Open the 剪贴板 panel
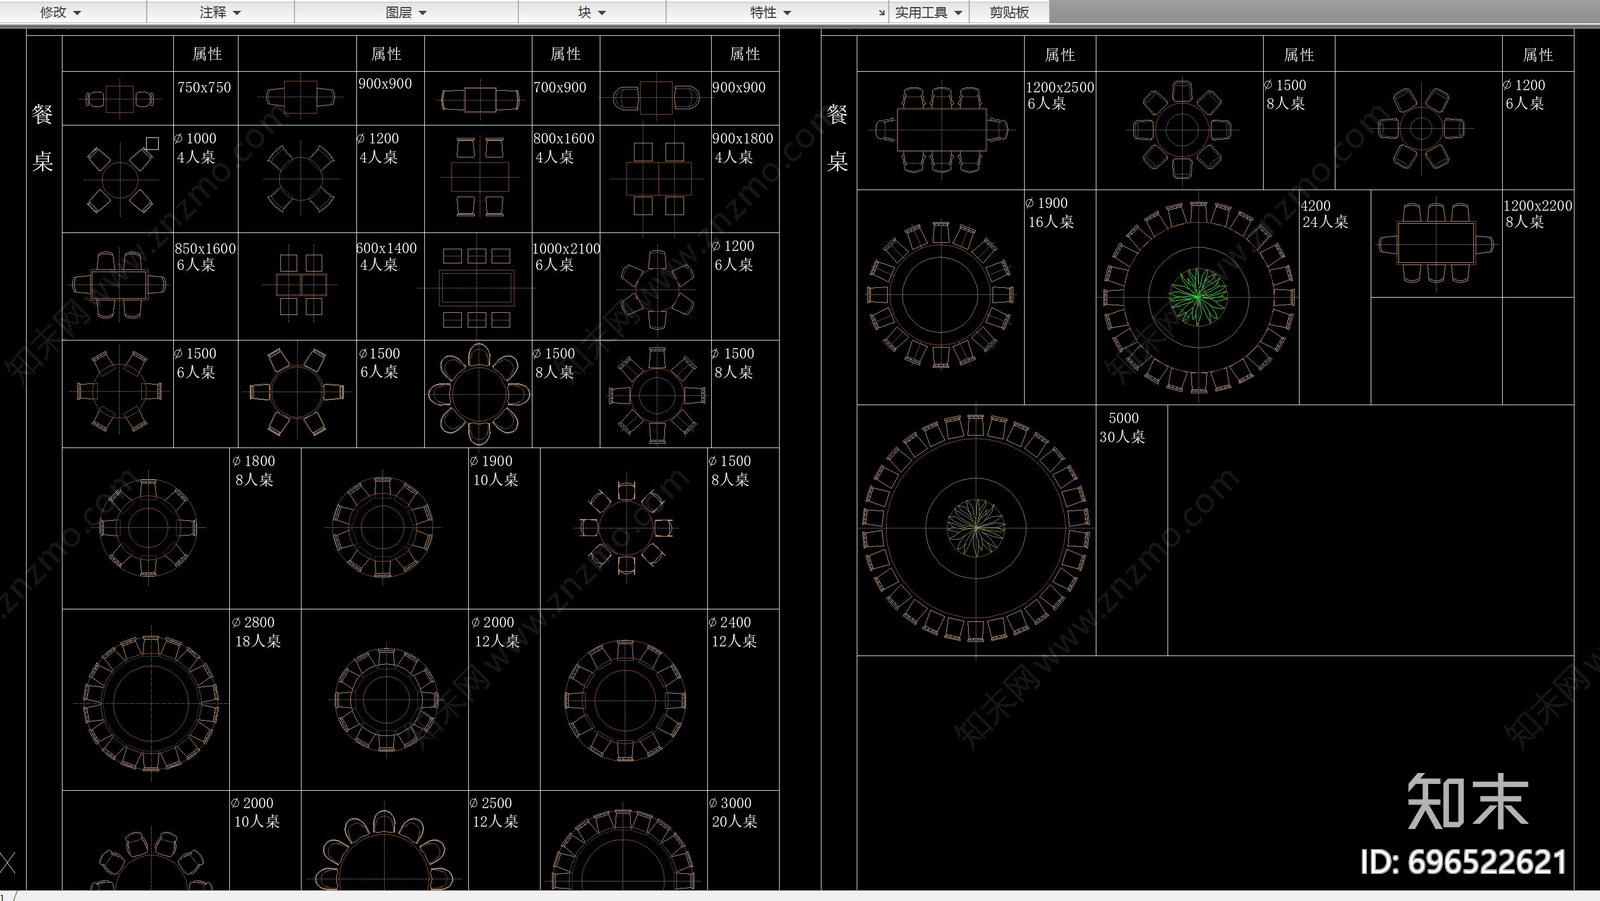 coord(1009,12)
